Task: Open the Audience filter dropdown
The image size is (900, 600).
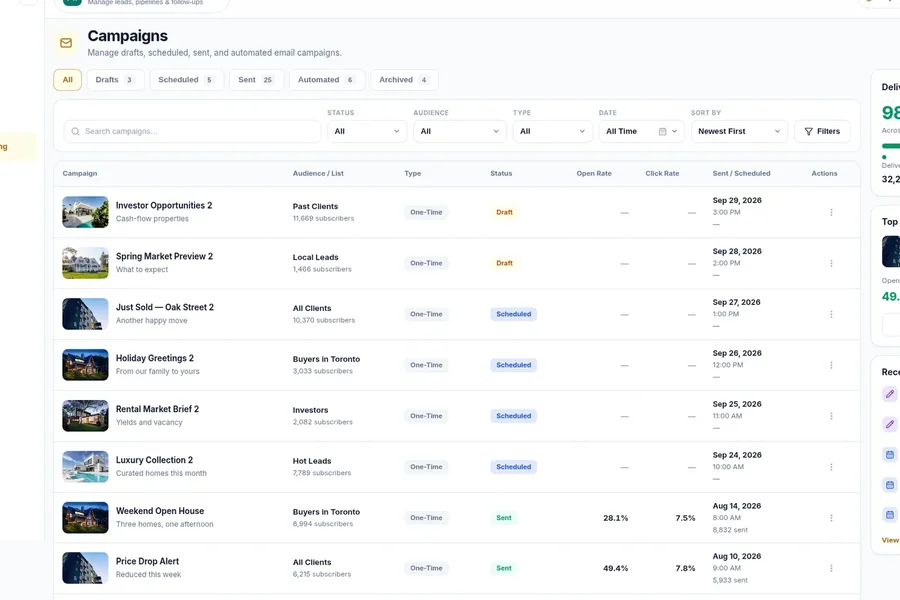Action: (x=460, y=131)
